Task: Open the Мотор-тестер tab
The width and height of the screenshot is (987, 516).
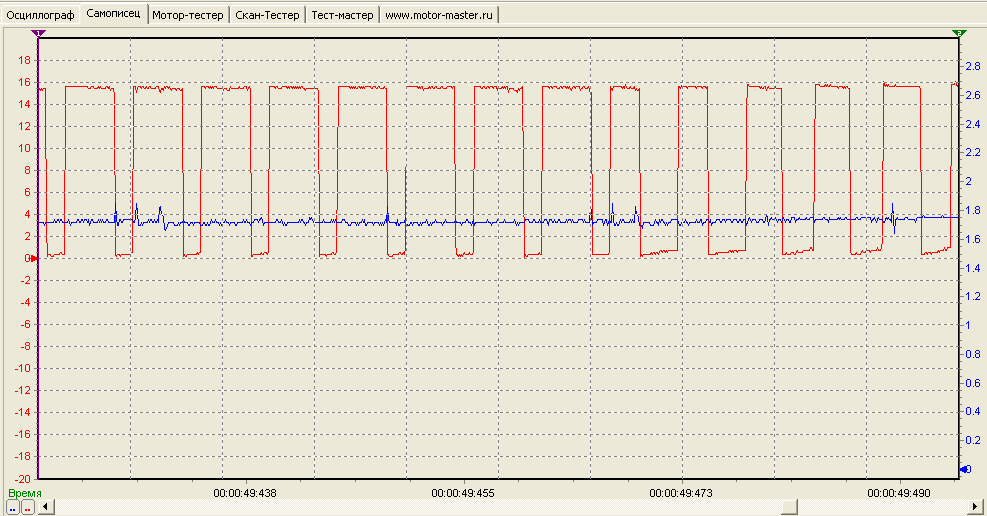Action: [x=188, y=15]
